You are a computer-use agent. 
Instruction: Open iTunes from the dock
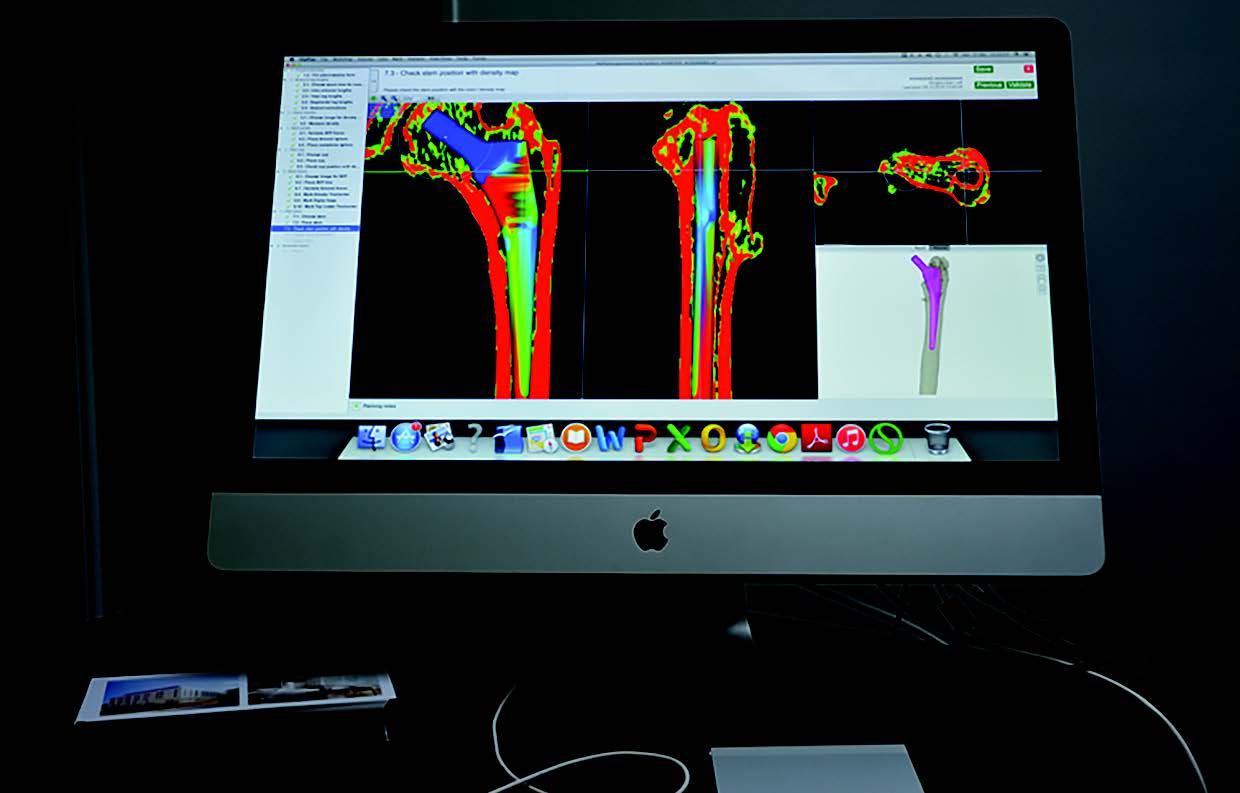tap(851, 438)
